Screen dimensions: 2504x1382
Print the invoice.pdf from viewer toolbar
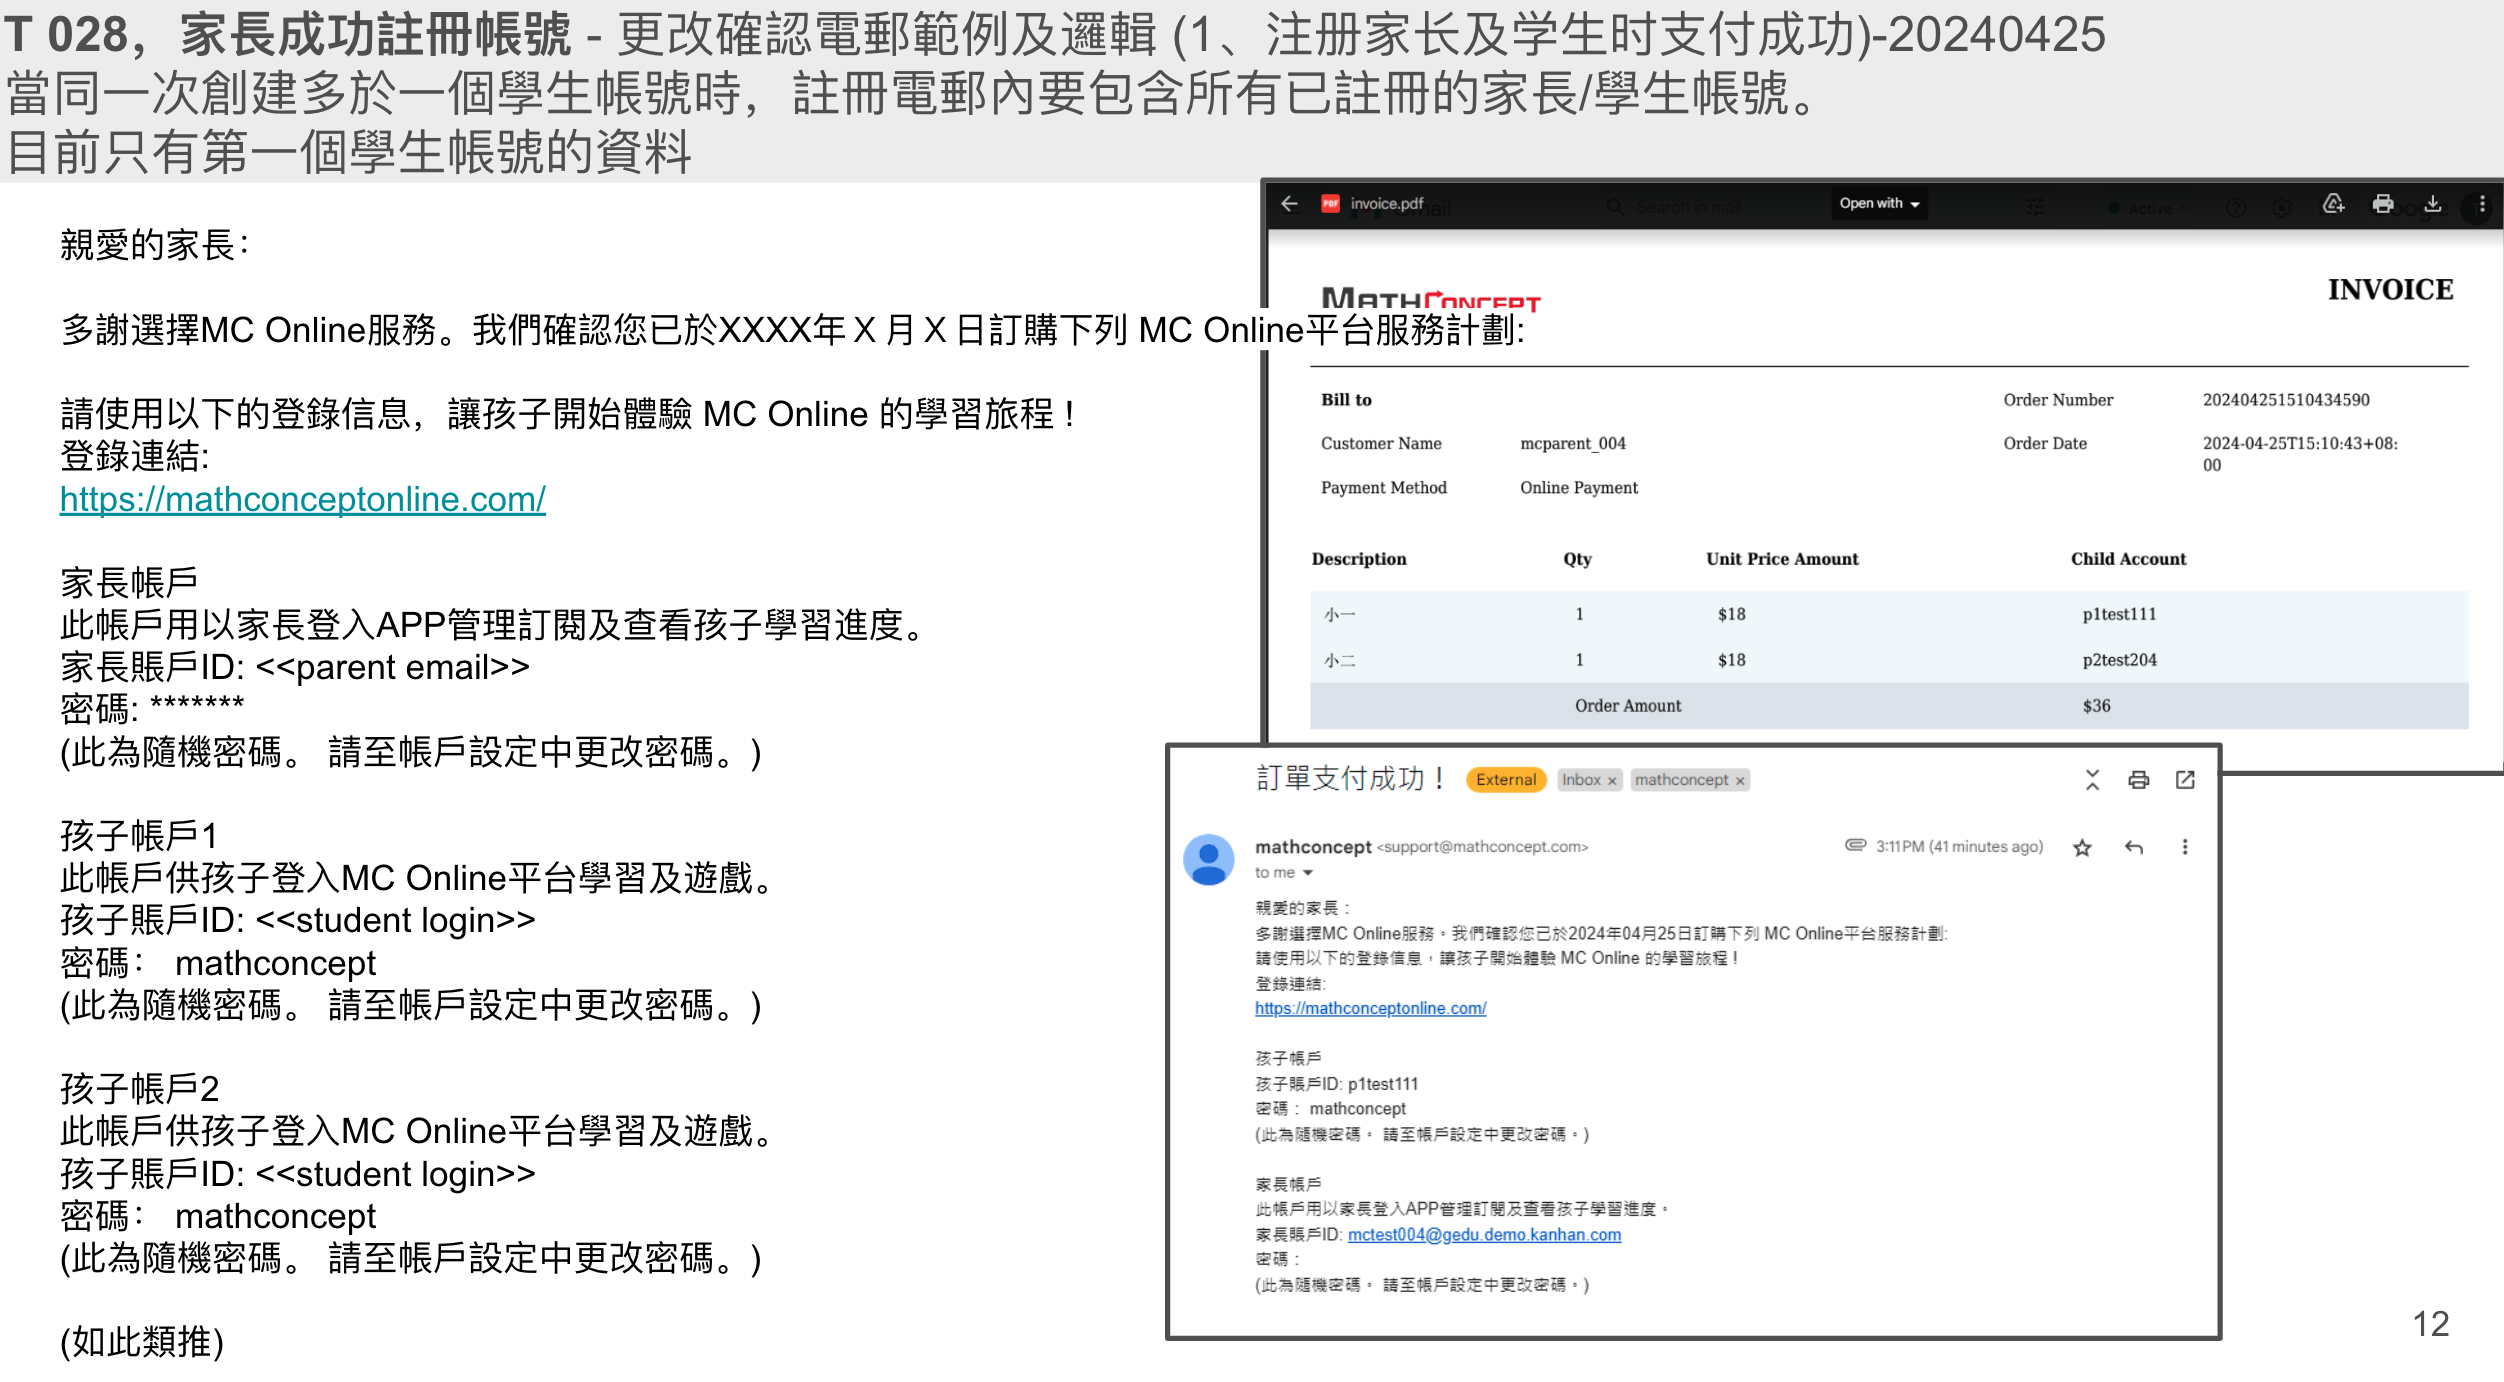point(2383,204)
